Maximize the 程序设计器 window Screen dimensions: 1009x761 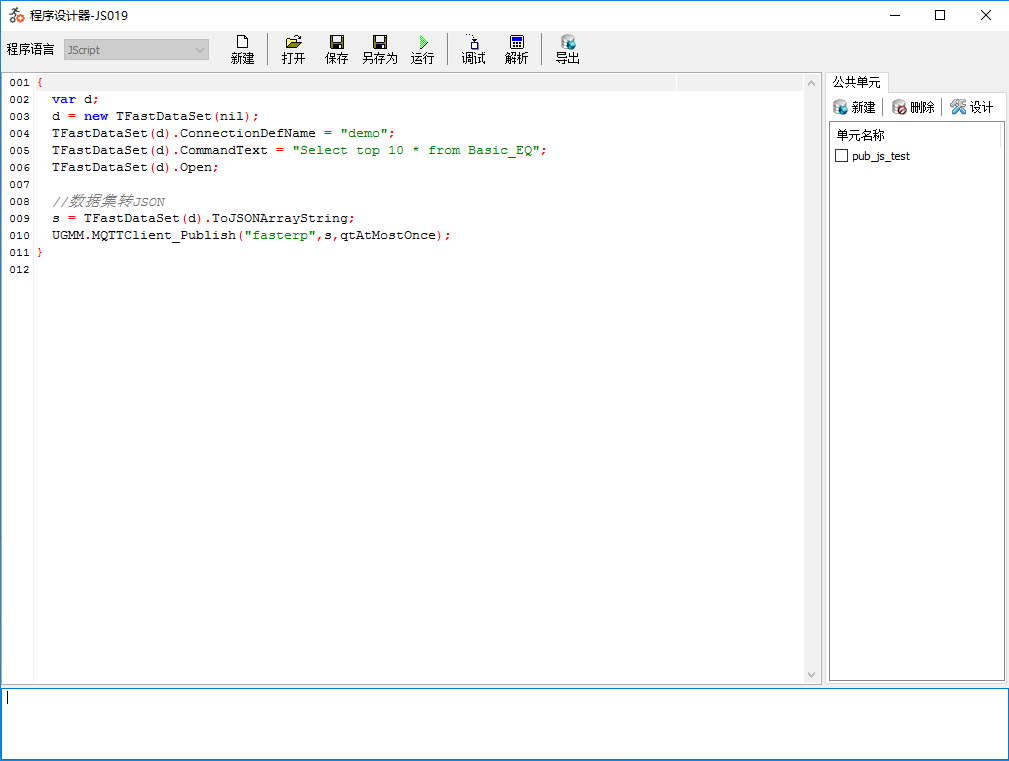(940, 15)
